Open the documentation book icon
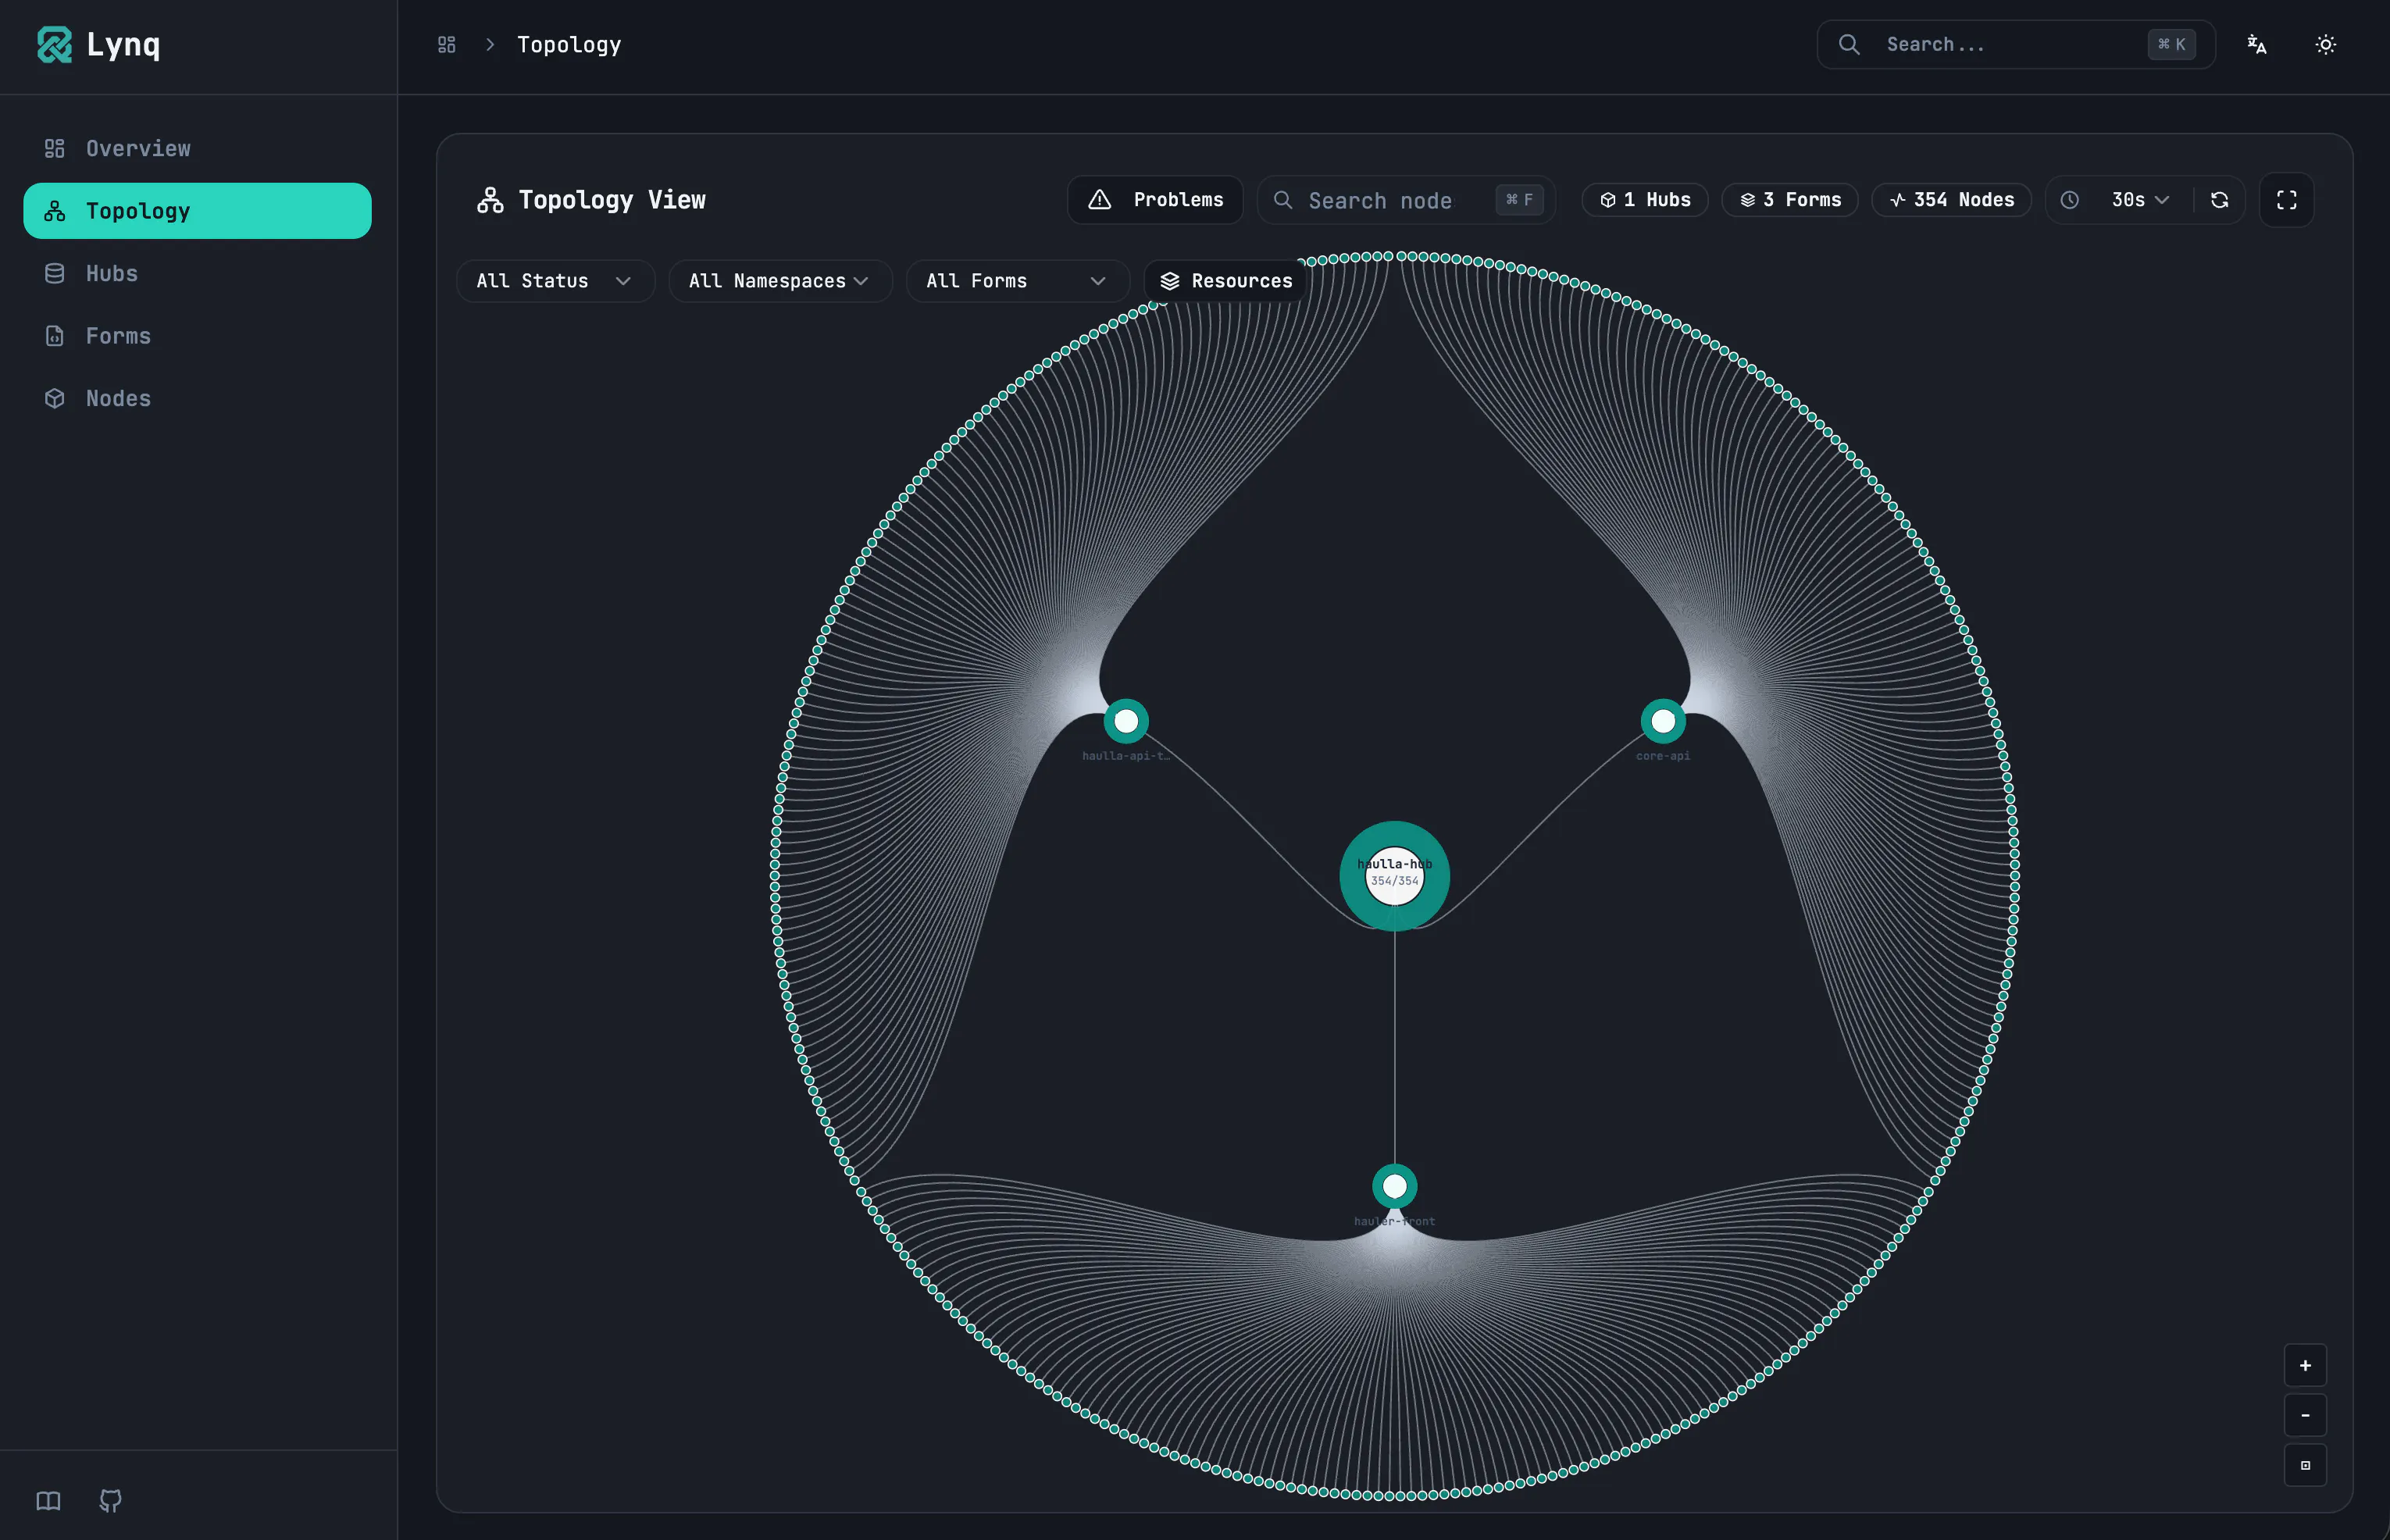The height and width of the screenshot is (1540, 2390). click(48, 1500)
